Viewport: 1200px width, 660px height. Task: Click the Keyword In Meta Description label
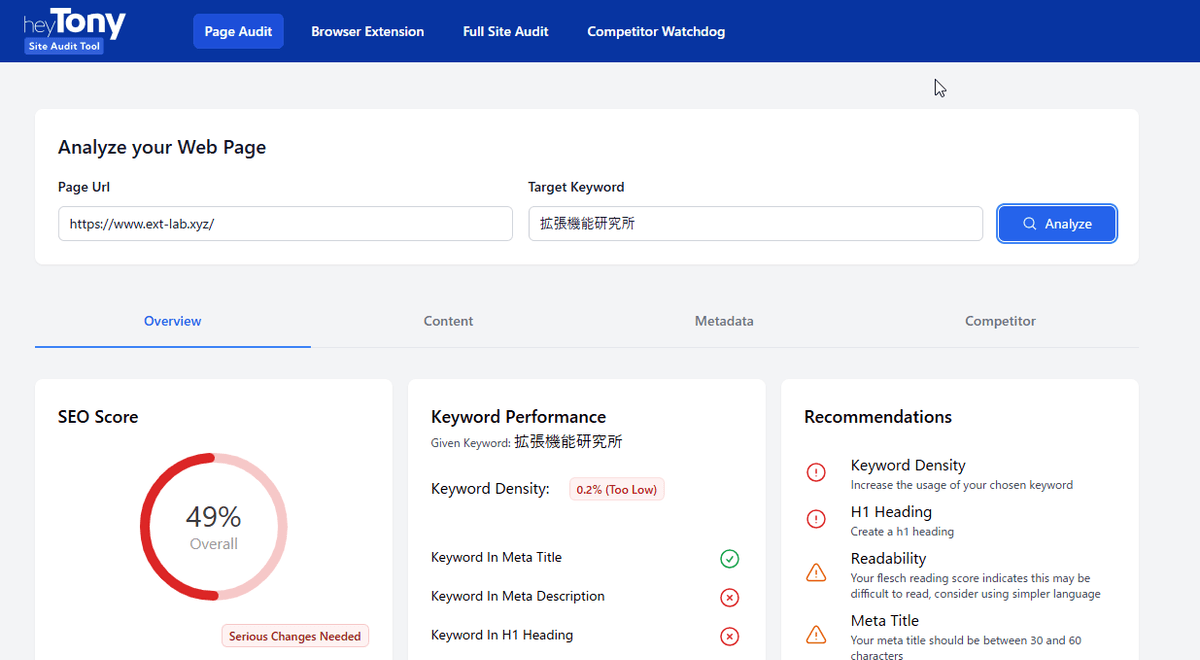[x=518, y=596]
